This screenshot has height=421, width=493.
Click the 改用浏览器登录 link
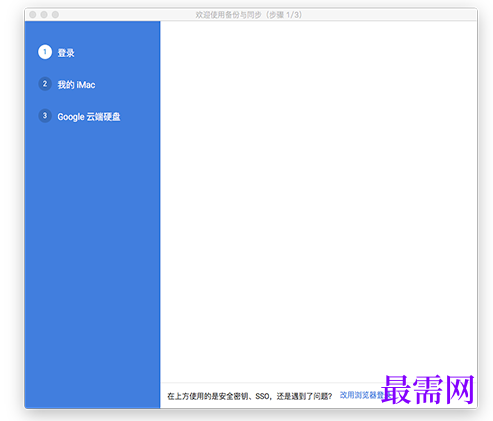point(366,395)
